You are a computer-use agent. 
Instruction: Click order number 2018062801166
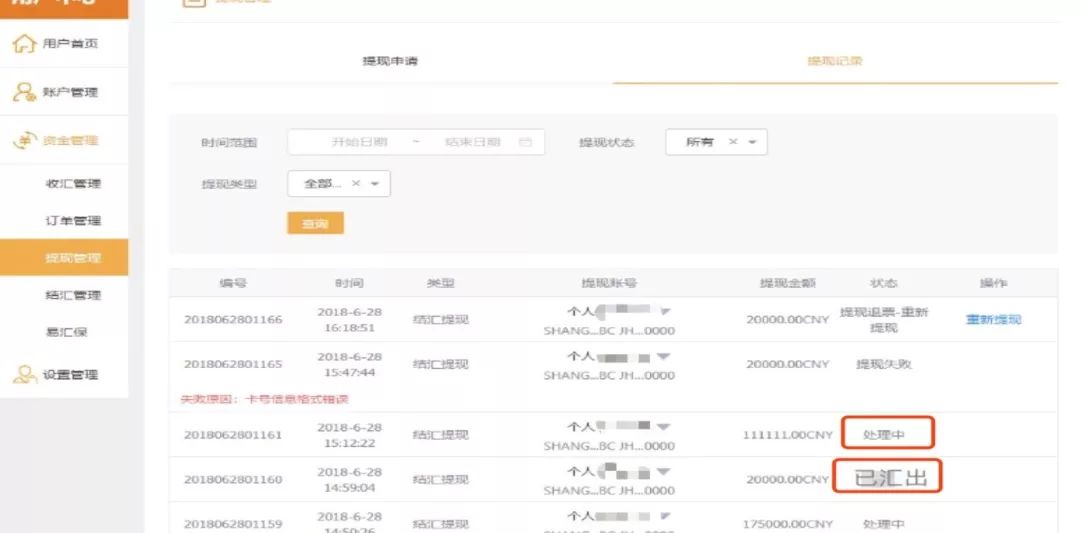pyautogui.click(x=233, y=320)
